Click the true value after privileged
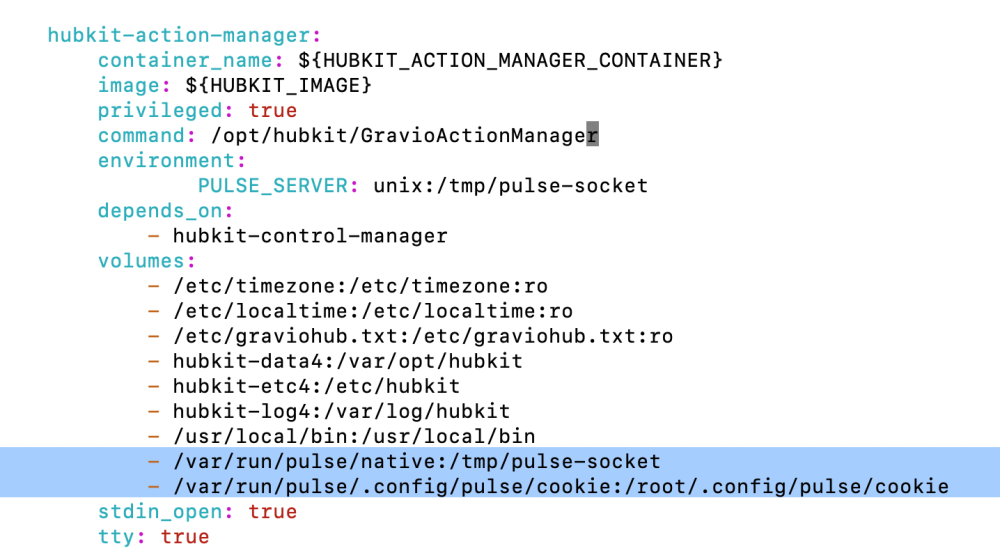Viewport: 1000px width, 553px height. (272, 110)
